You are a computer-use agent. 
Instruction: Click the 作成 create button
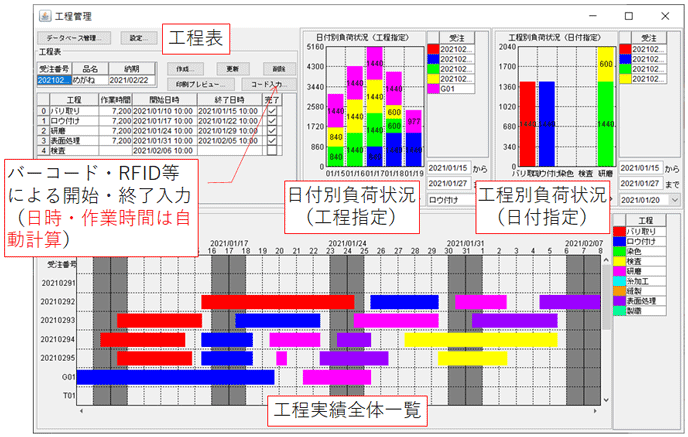pyautogui.click(x=185, y=69)
